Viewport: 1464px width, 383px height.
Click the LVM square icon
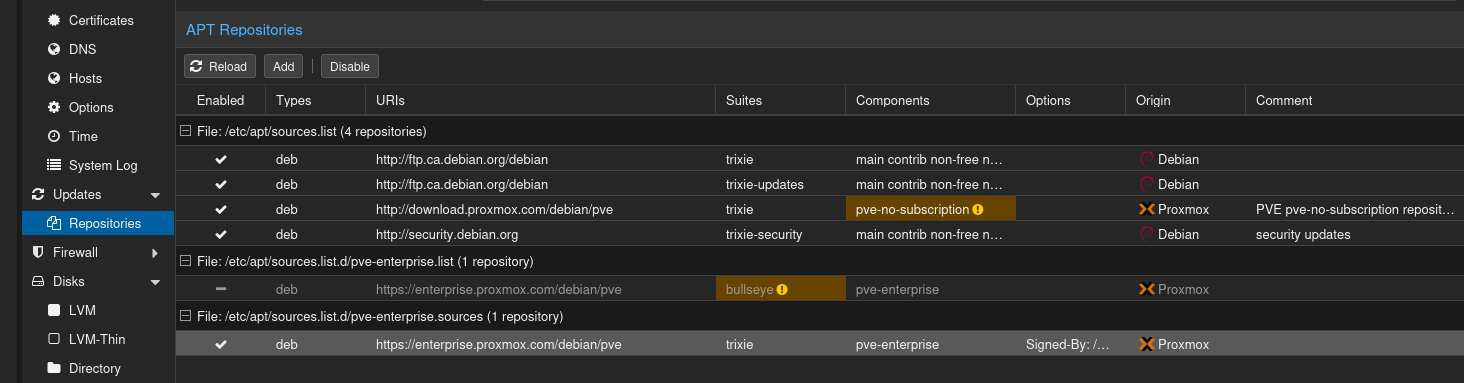pos(54,310)
